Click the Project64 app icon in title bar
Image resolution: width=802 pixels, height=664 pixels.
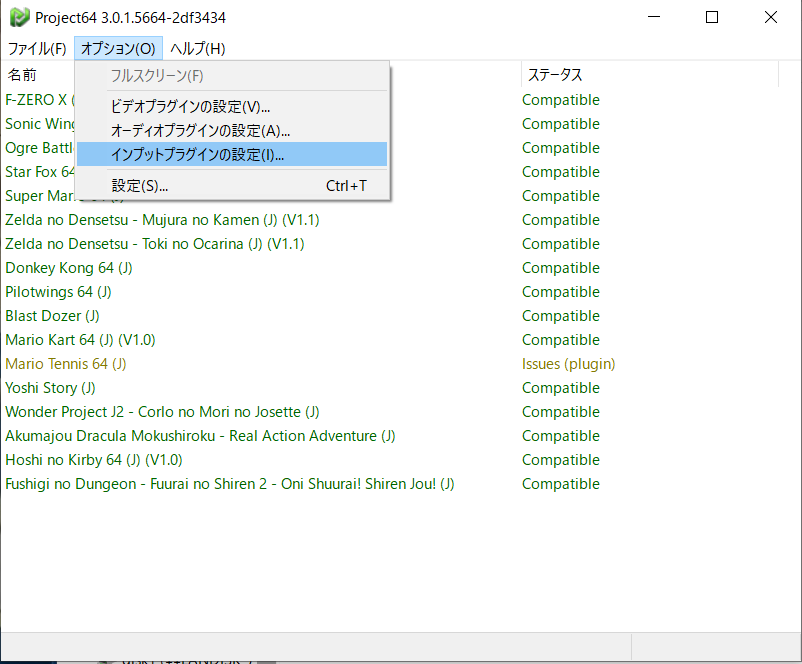(19, 17)
